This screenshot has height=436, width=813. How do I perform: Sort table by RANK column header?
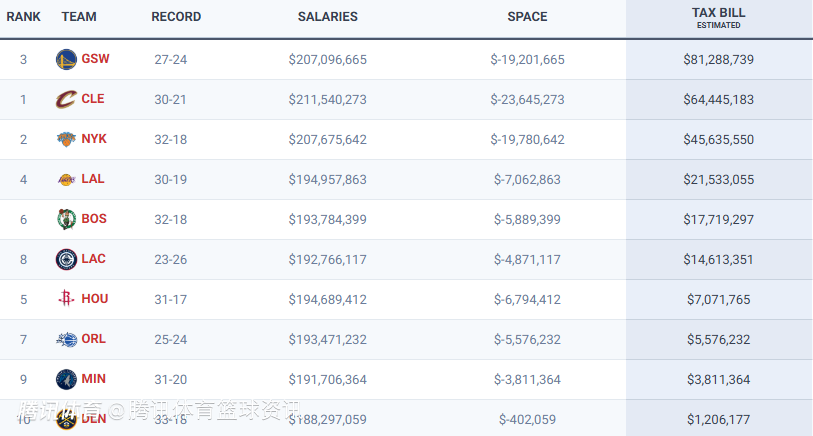coord(23,17)
